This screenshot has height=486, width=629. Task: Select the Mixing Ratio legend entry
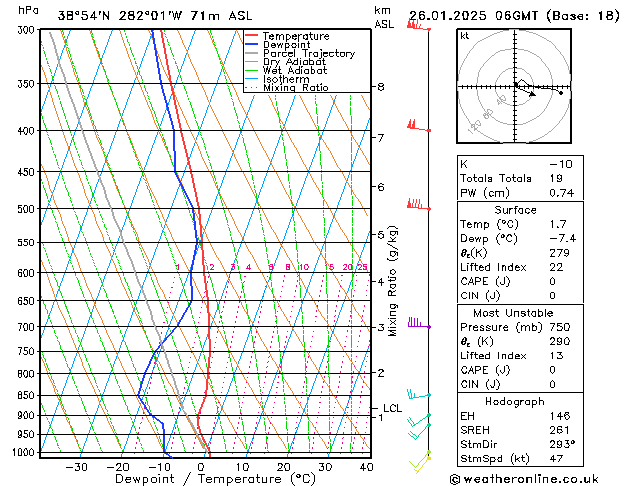pos(295,88)
